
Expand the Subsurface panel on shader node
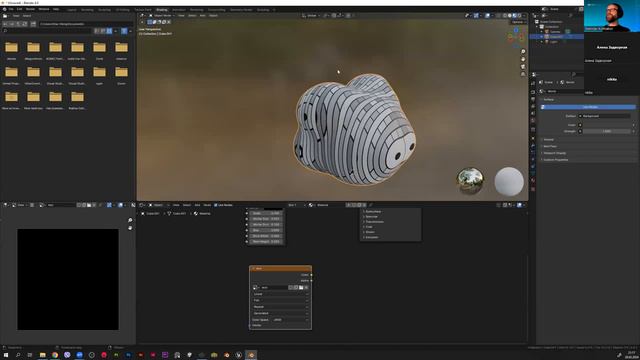(373, 211)
